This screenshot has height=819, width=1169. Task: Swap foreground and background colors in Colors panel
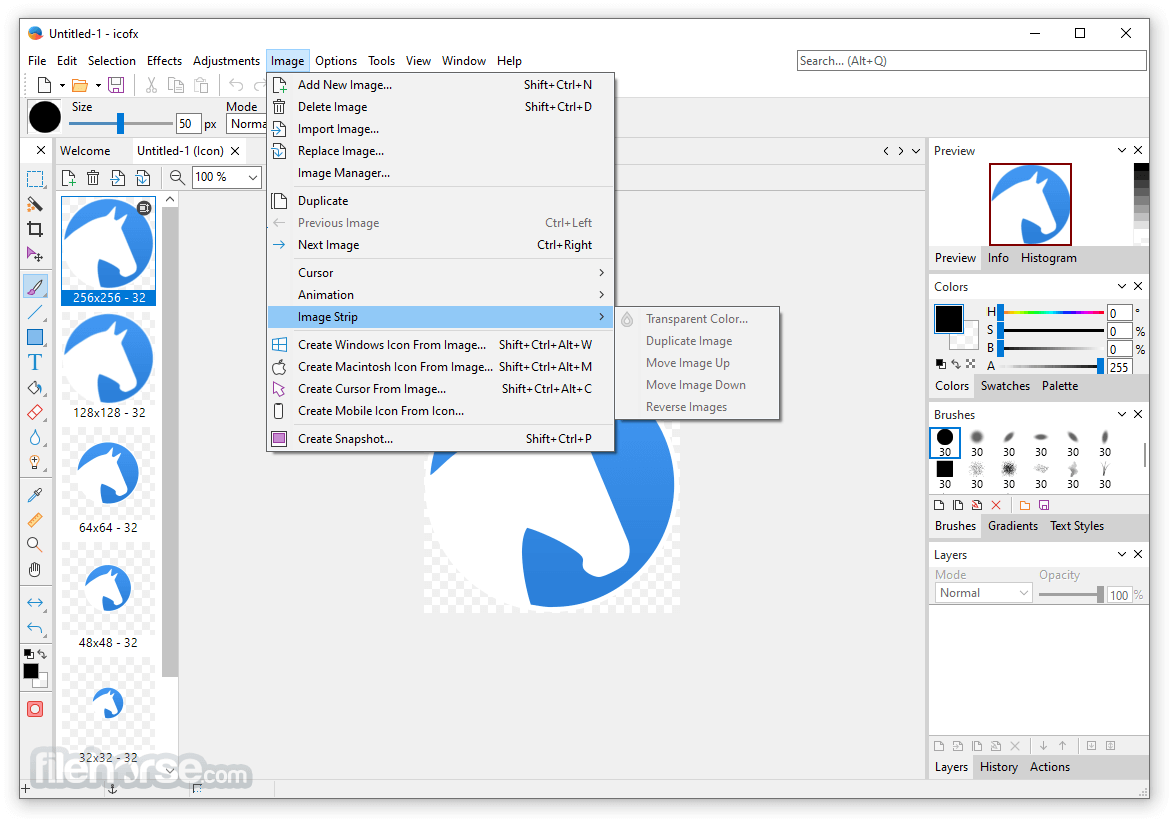pos(956,364)
